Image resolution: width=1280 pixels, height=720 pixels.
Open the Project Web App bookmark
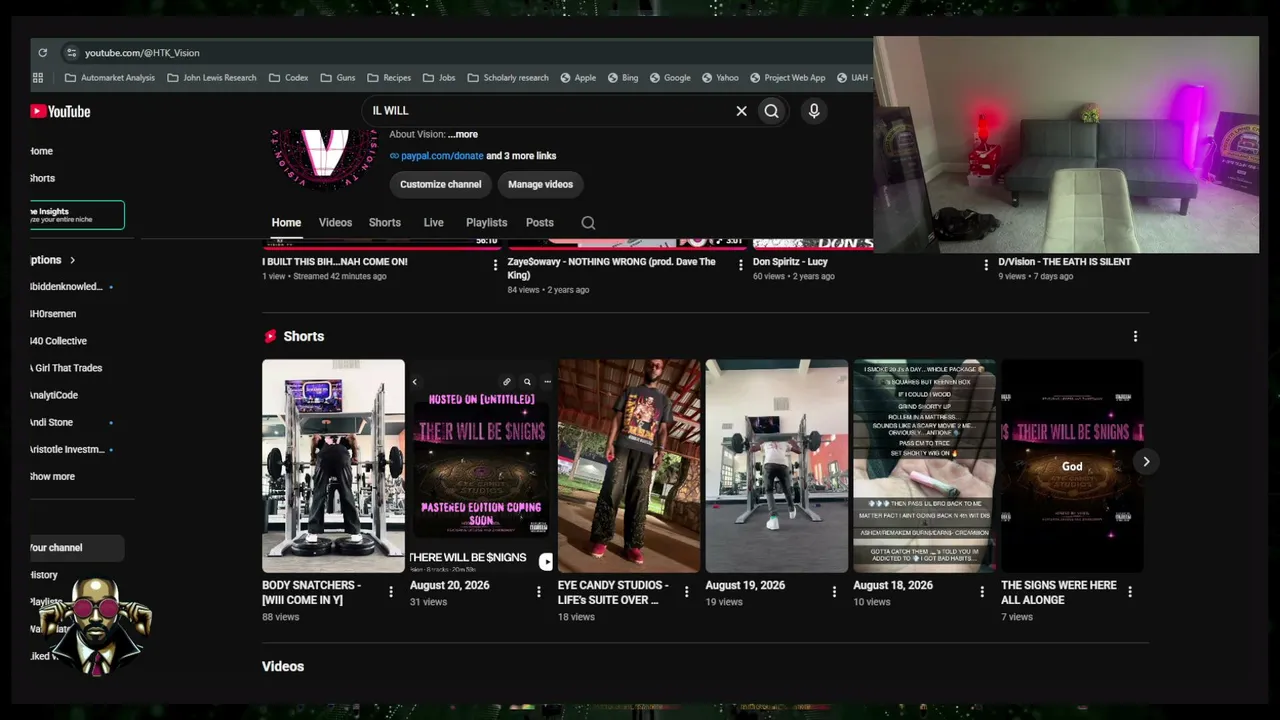[x=787, y=78]
